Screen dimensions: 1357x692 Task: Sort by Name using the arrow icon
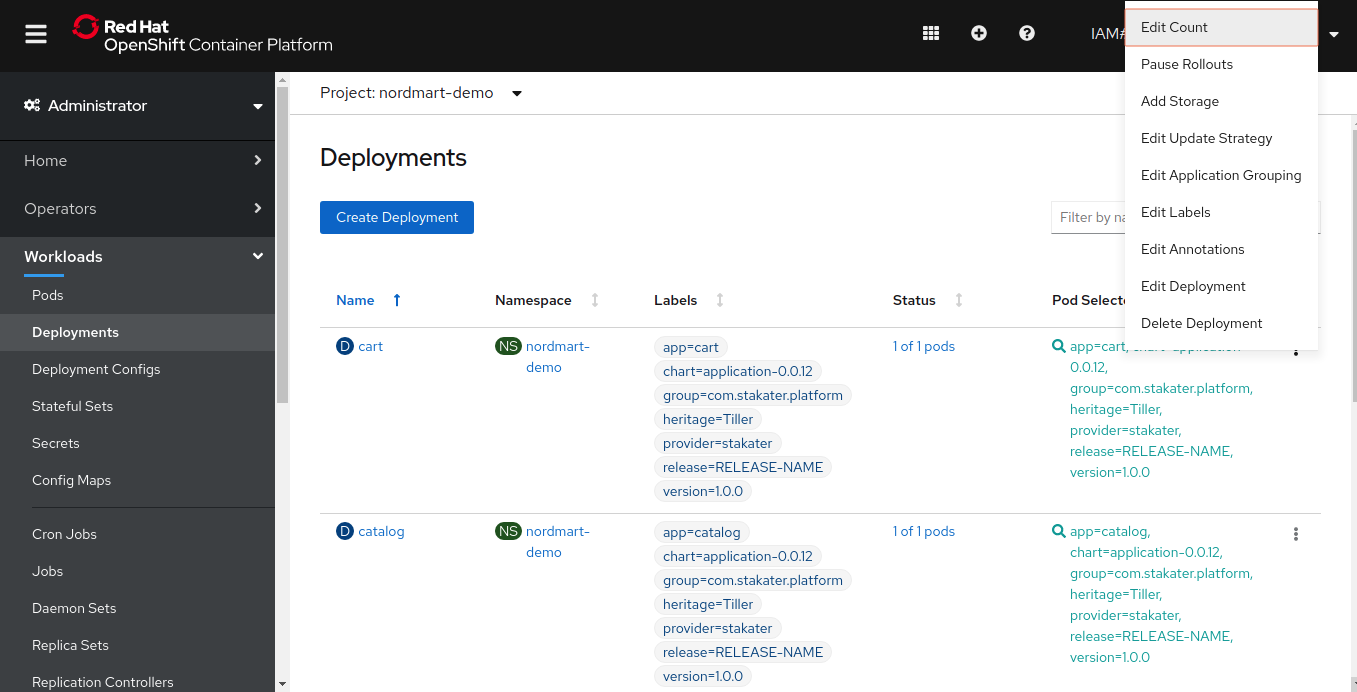(x=397, y=300)
